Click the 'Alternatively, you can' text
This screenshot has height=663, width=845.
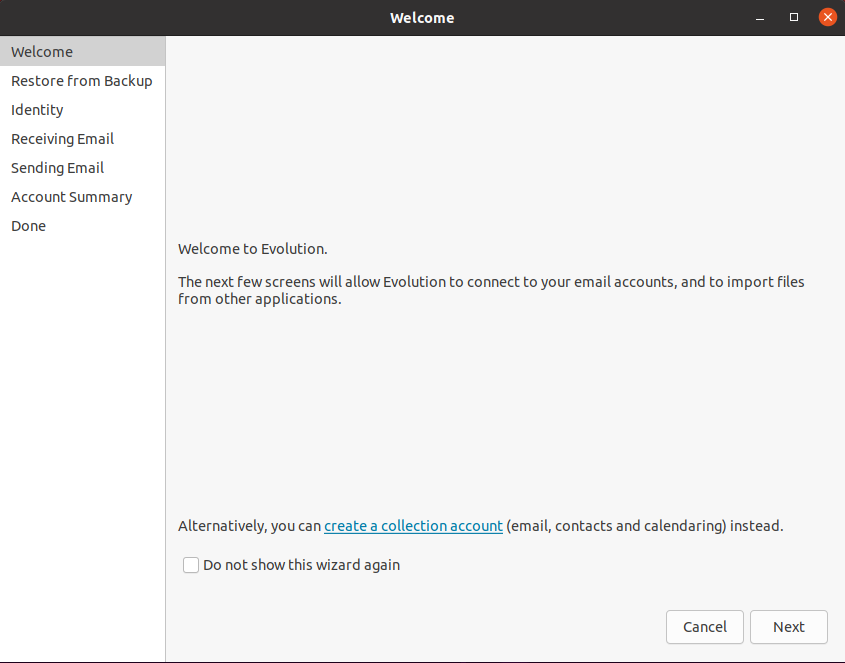(x=249, y=526)
